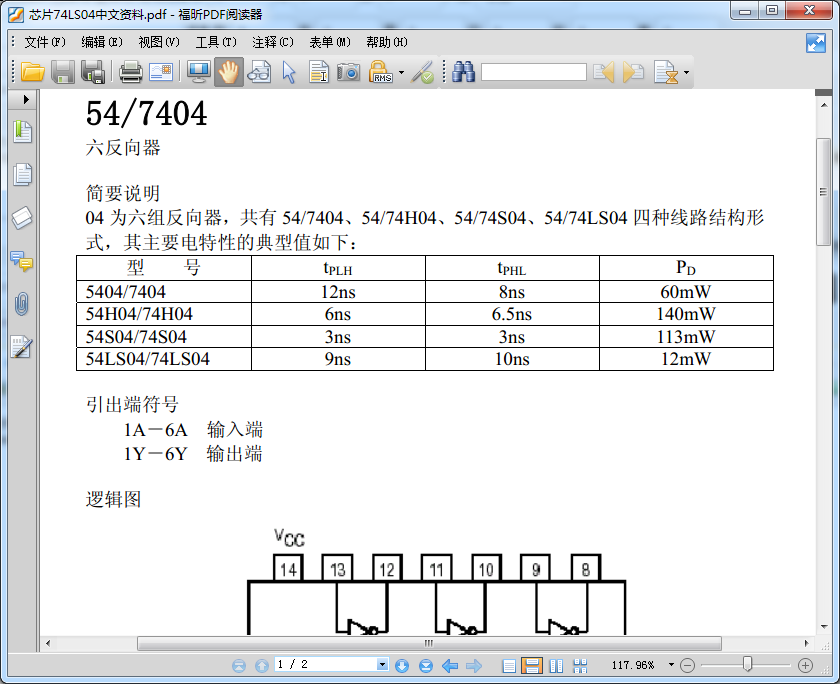Open the 帮助(H) menu
The image size is (840, 684).
point(387,42)
